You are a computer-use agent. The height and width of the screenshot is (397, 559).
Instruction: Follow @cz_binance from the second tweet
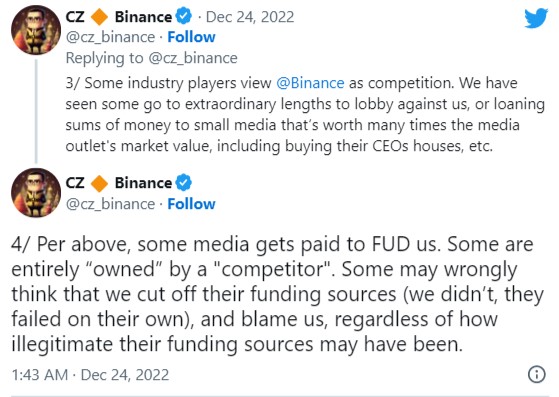191,204
